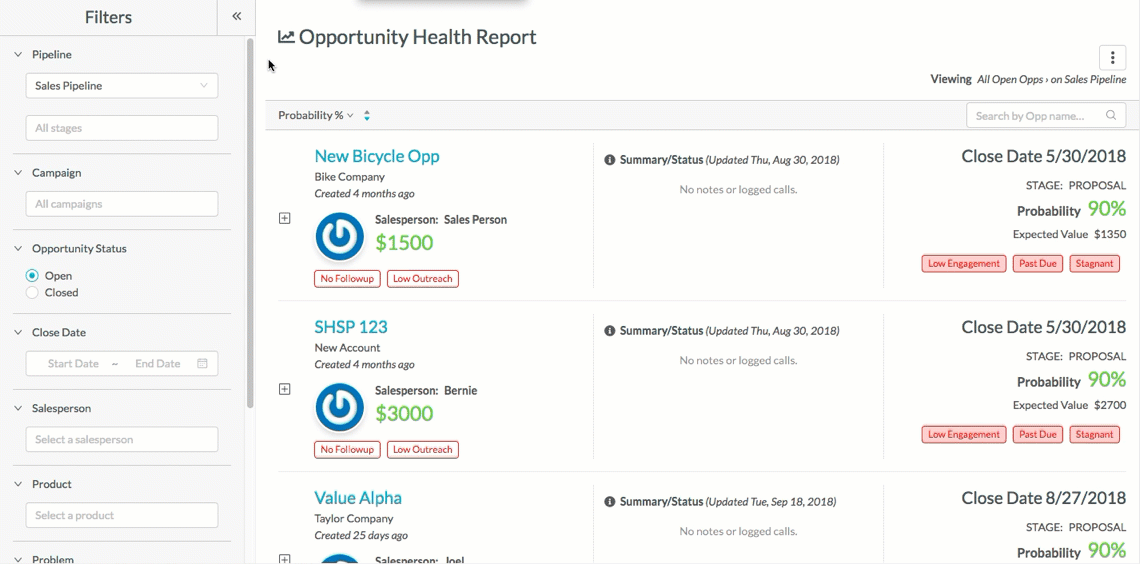The image size is (1140, 564).
Task: Collapse the Product filter section
Action: point(18,484)
